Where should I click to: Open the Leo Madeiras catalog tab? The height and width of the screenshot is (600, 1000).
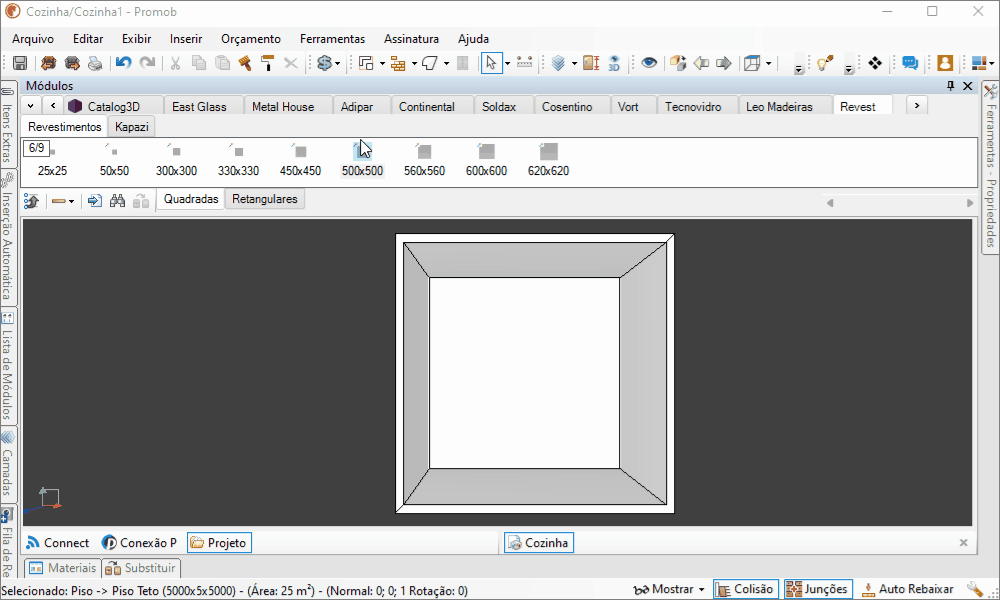click(x=779, y=106)
